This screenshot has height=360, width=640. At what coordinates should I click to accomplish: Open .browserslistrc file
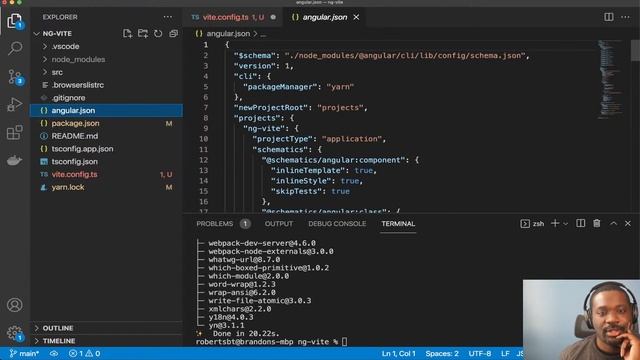point(106,85)
